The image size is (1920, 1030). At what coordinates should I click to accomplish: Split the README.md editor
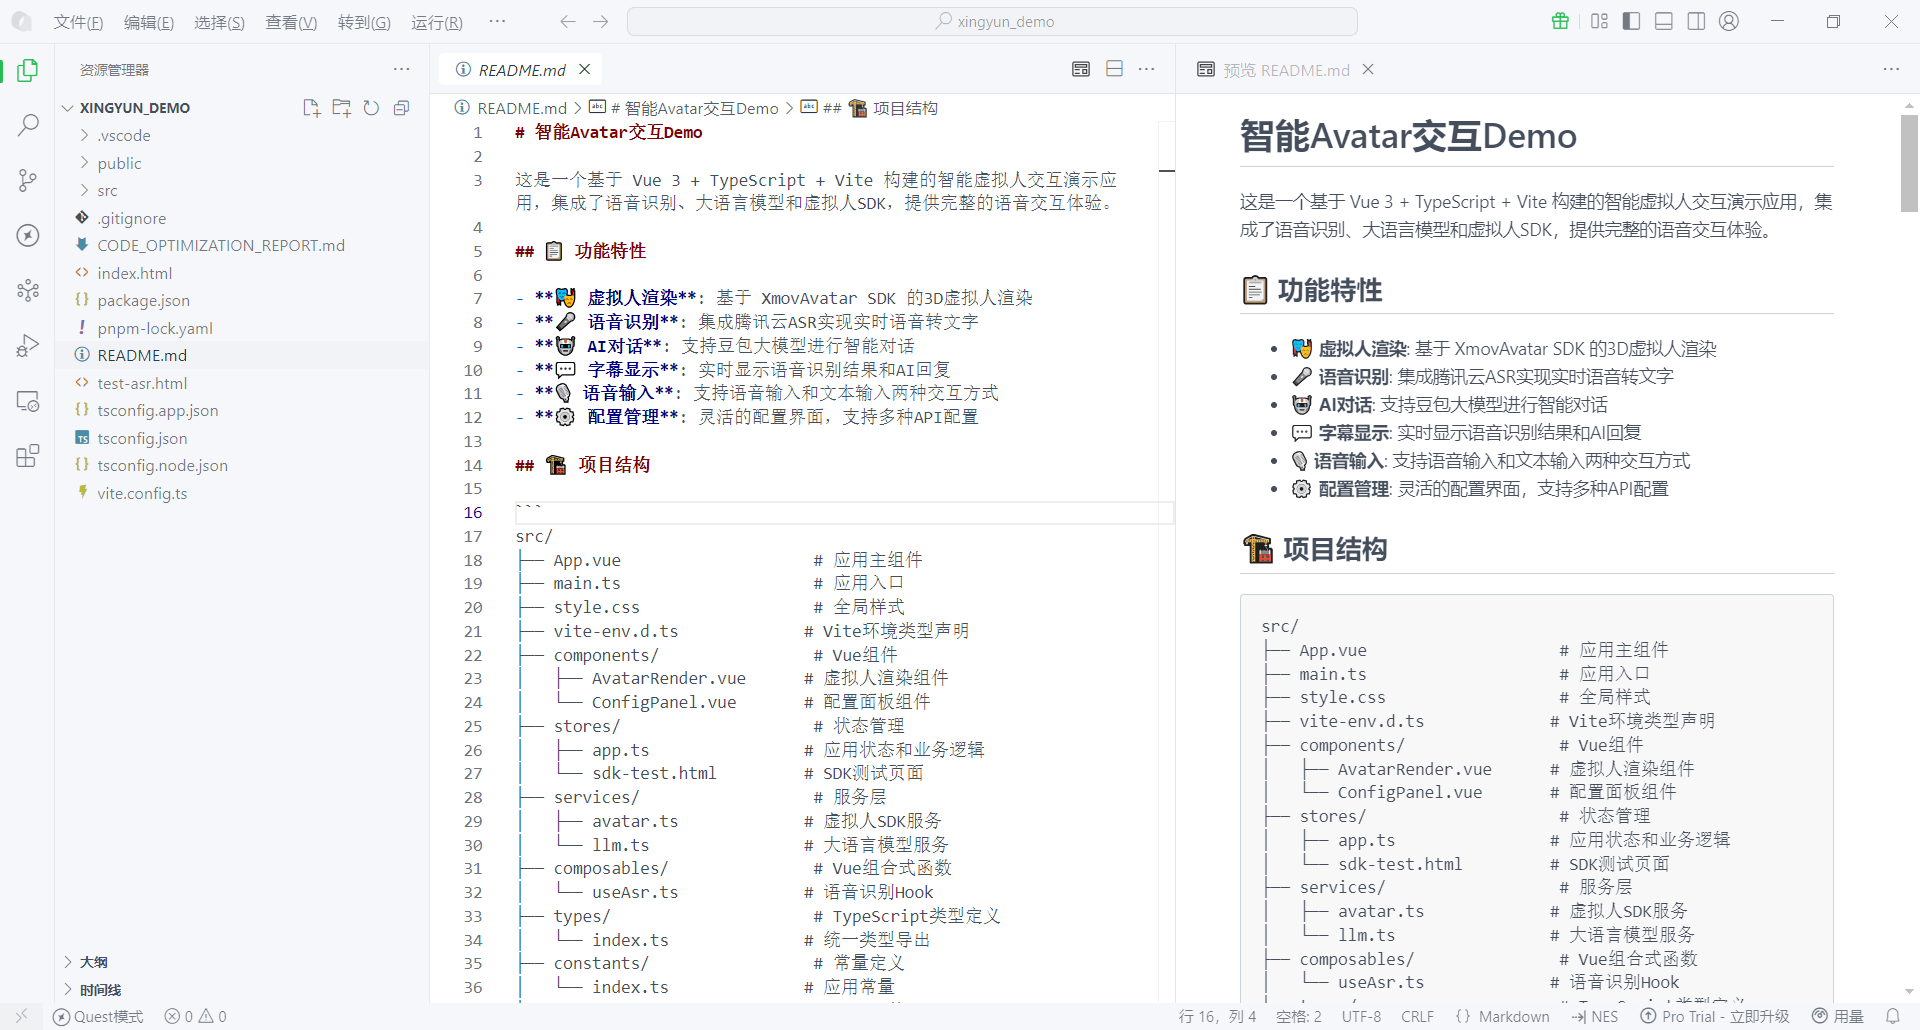pos(1115,69)
